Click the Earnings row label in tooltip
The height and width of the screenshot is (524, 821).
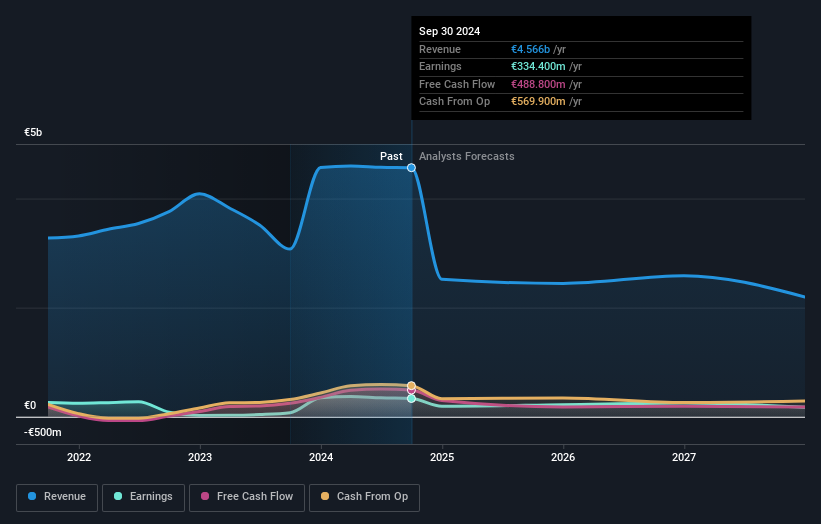point(440,66)
